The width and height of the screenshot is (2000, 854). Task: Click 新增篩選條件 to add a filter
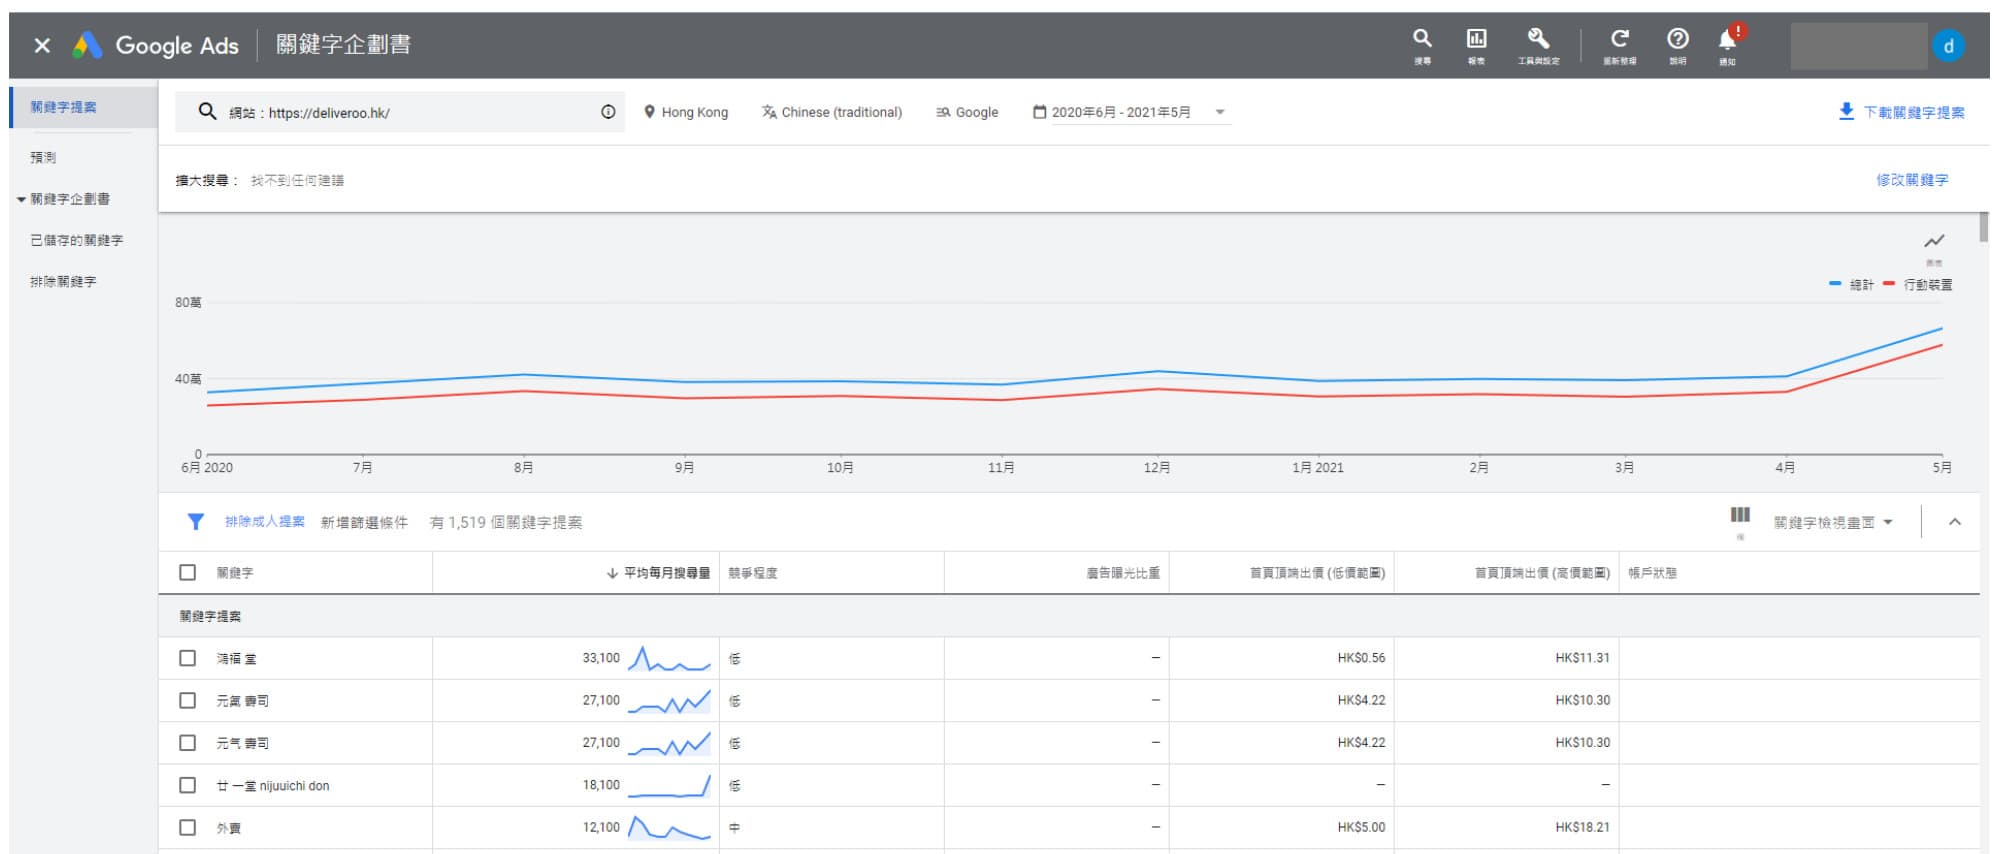364,522
